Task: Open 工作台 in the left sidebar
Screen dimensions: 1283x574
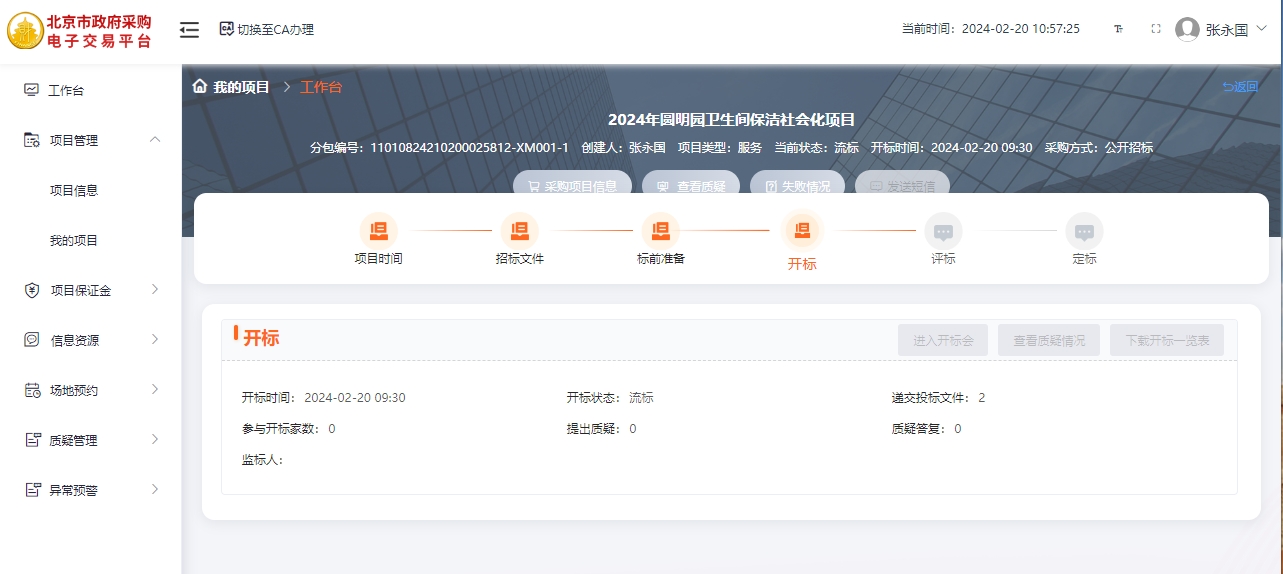Action: click(x=90, y=90)
